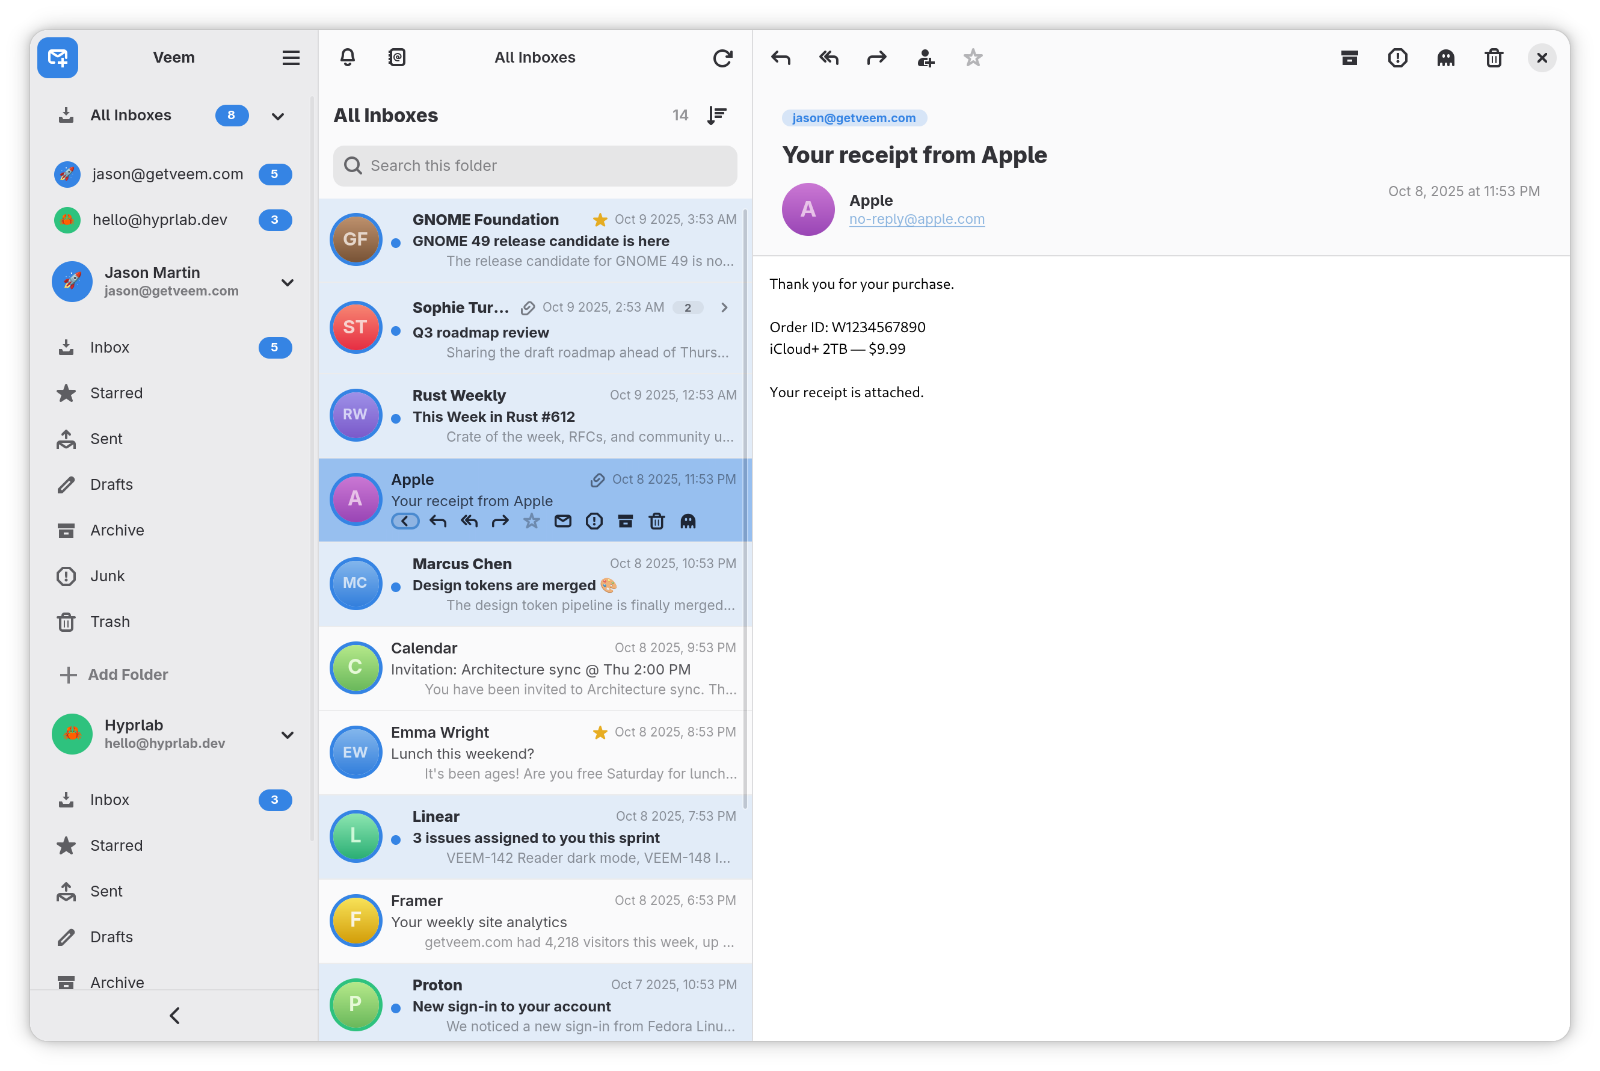Click the ghost icon in reader toolbar
The image size is (1600, 1071).
pos(1446,58)
